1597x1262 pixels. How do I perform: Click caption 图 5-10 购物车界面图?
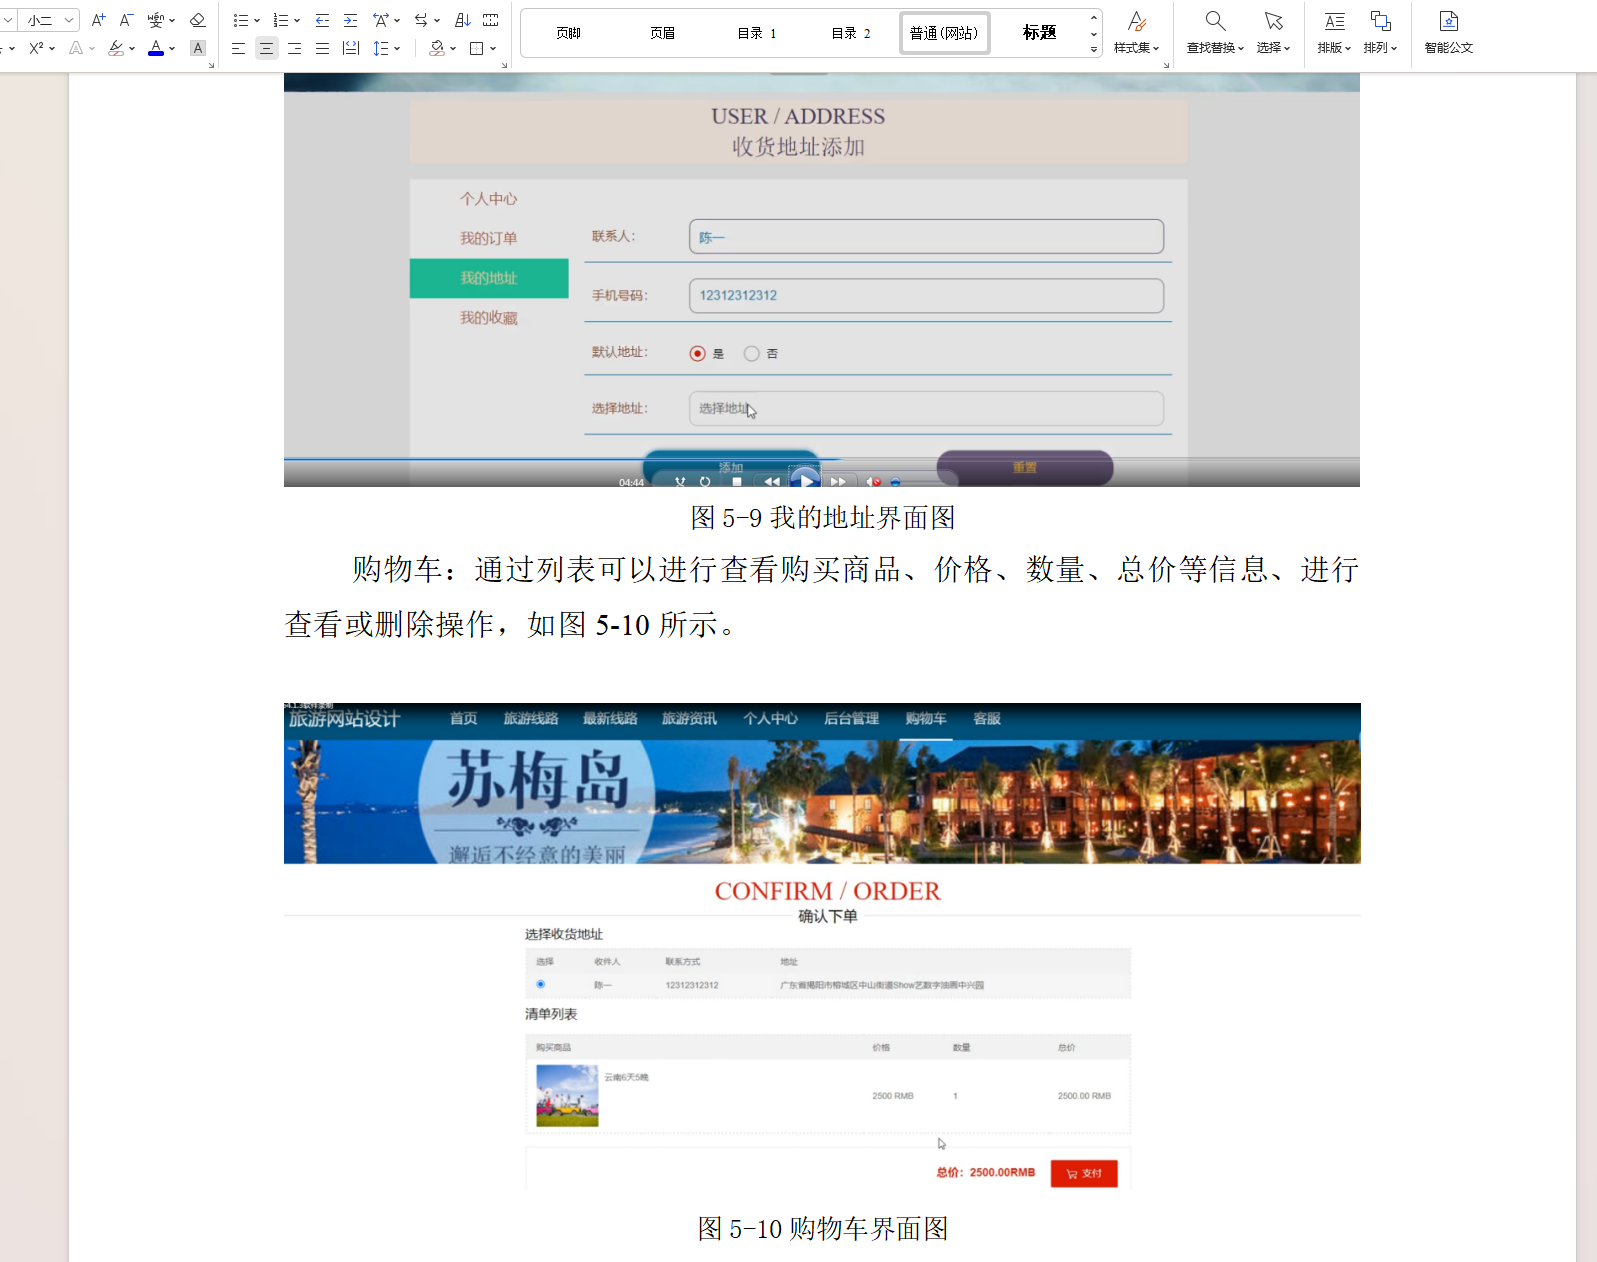point(822,1229)
